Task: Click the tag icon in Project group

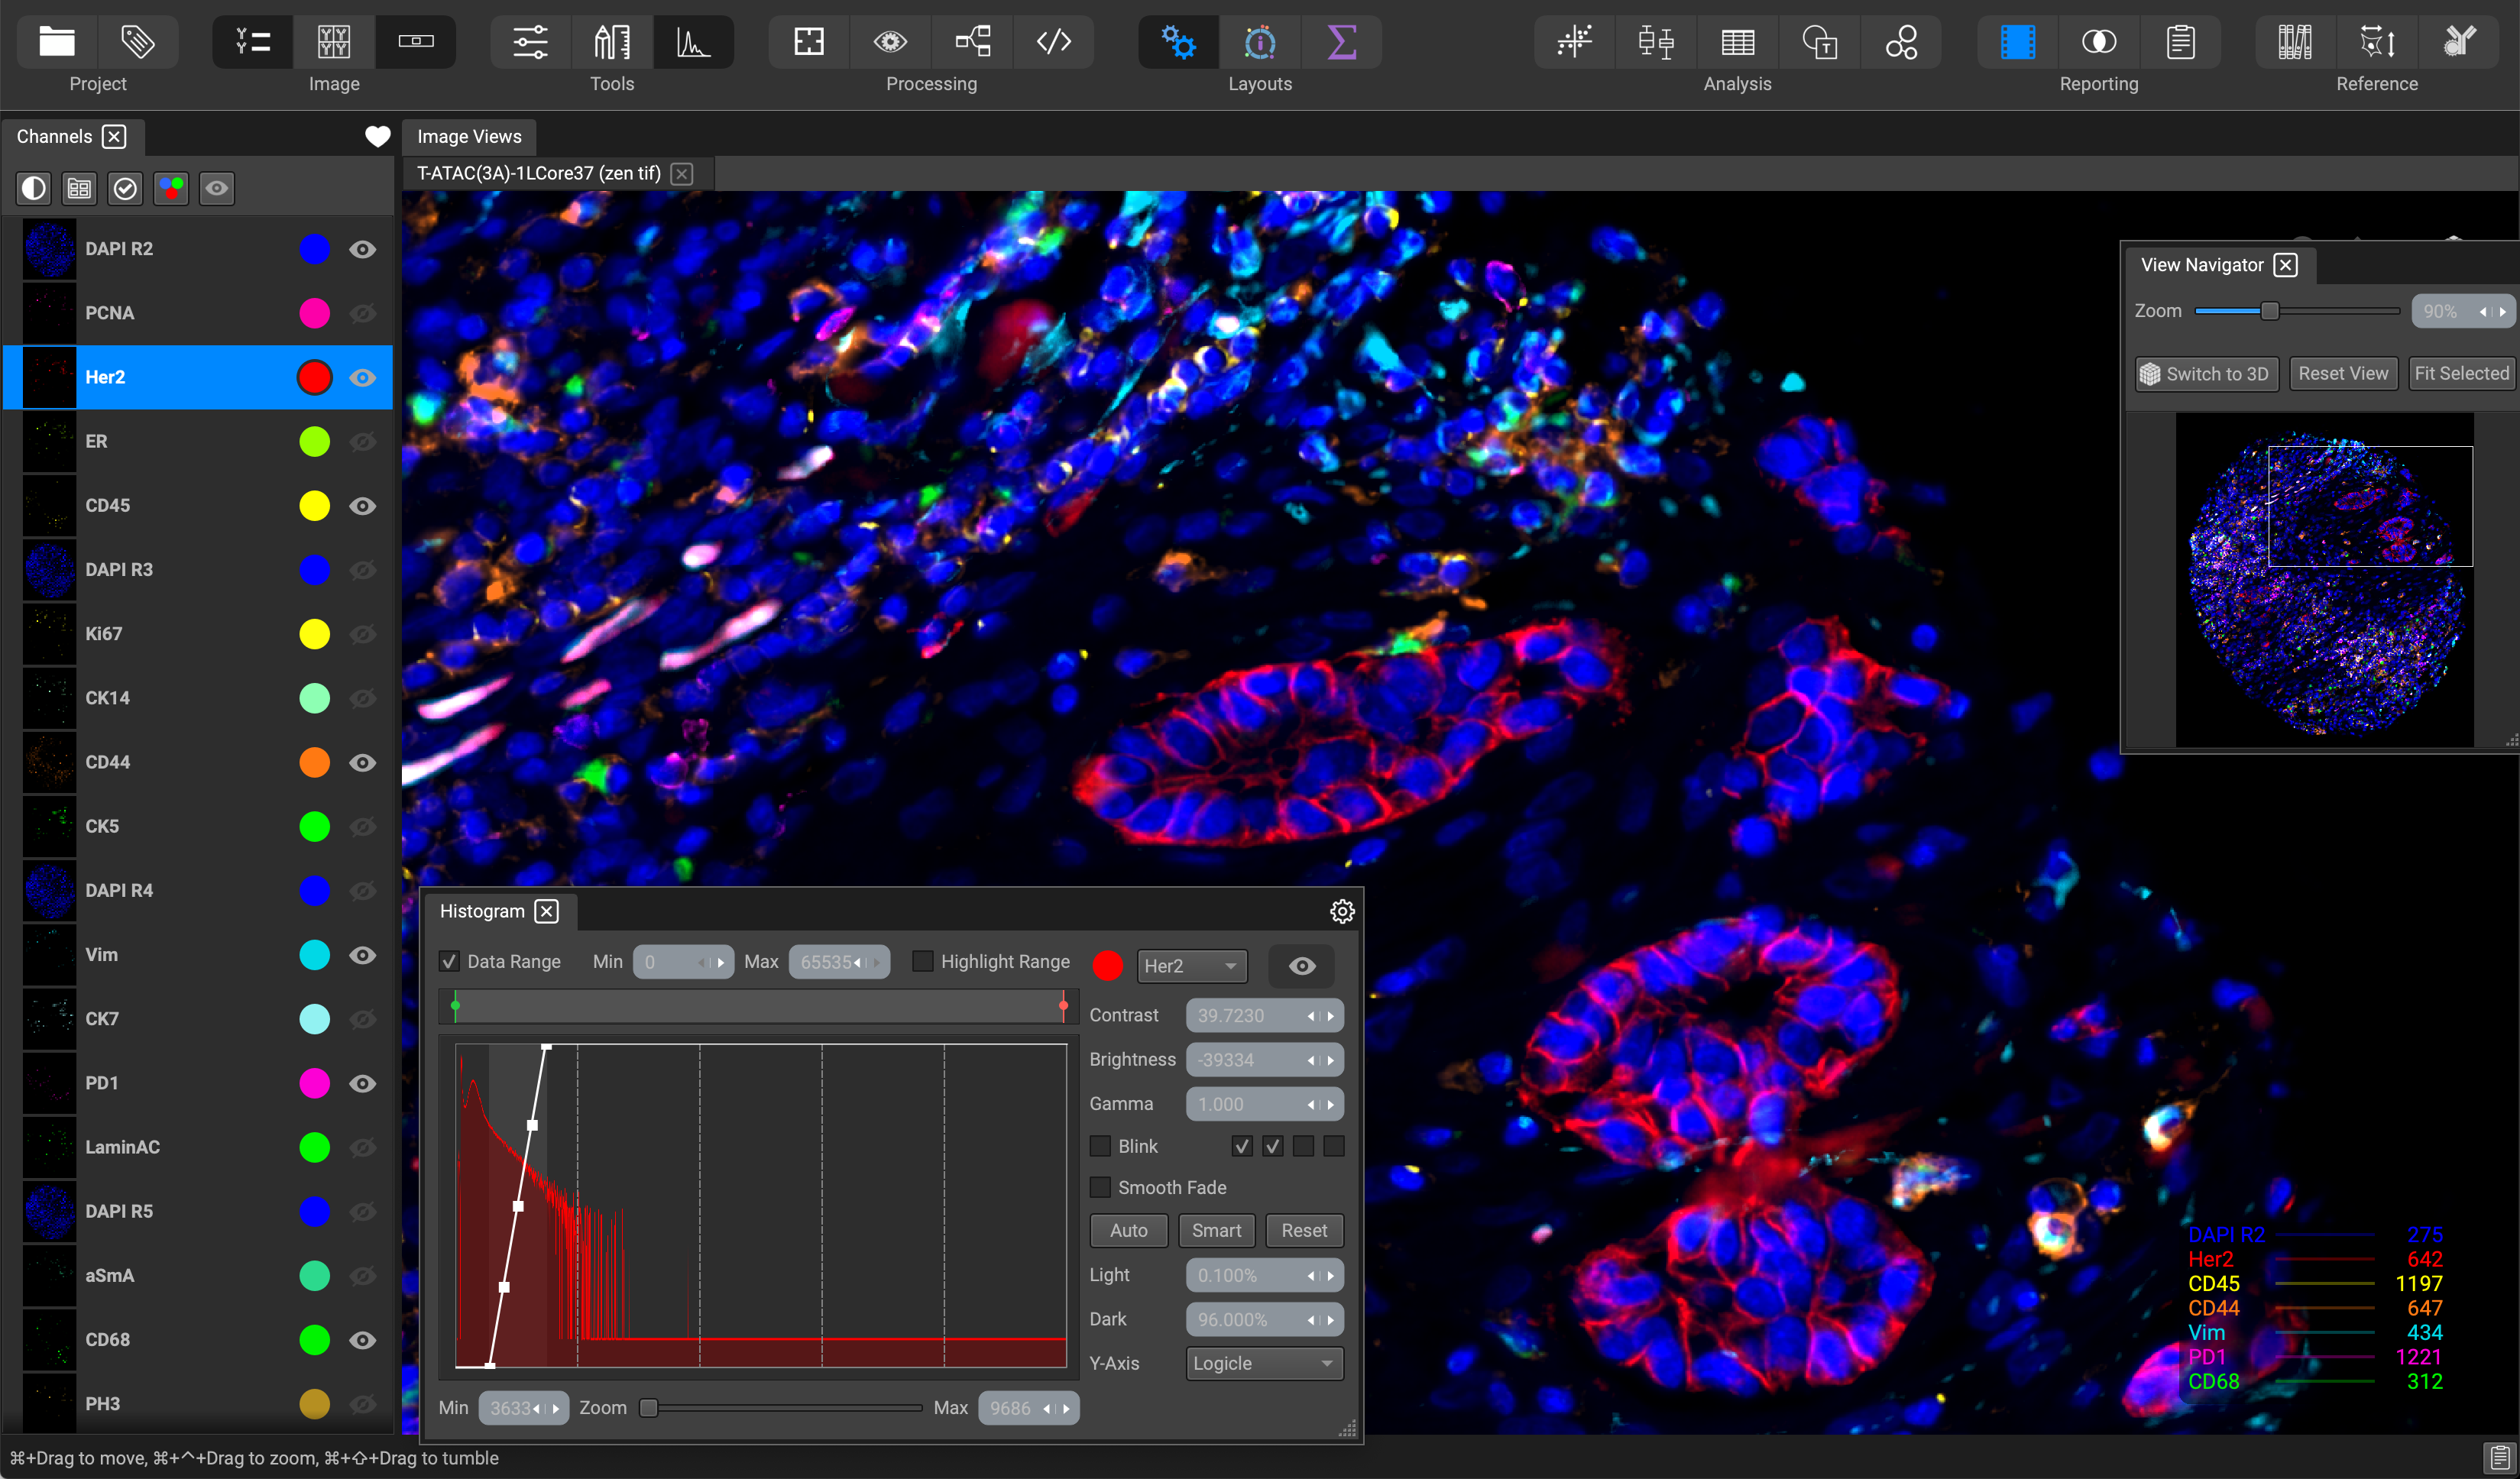Action: [138, 41]
